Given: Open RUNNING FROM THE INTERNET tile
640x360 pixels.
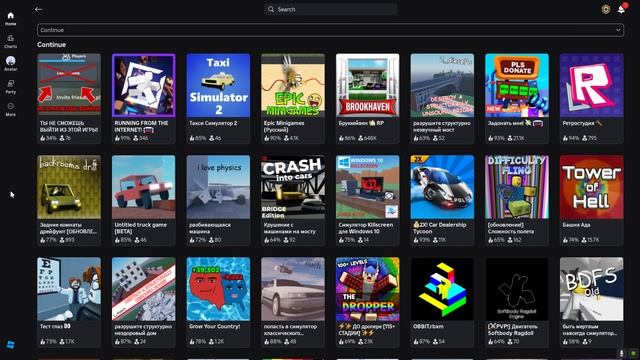Looking at the screenshot, I should (x=144, y=98).
